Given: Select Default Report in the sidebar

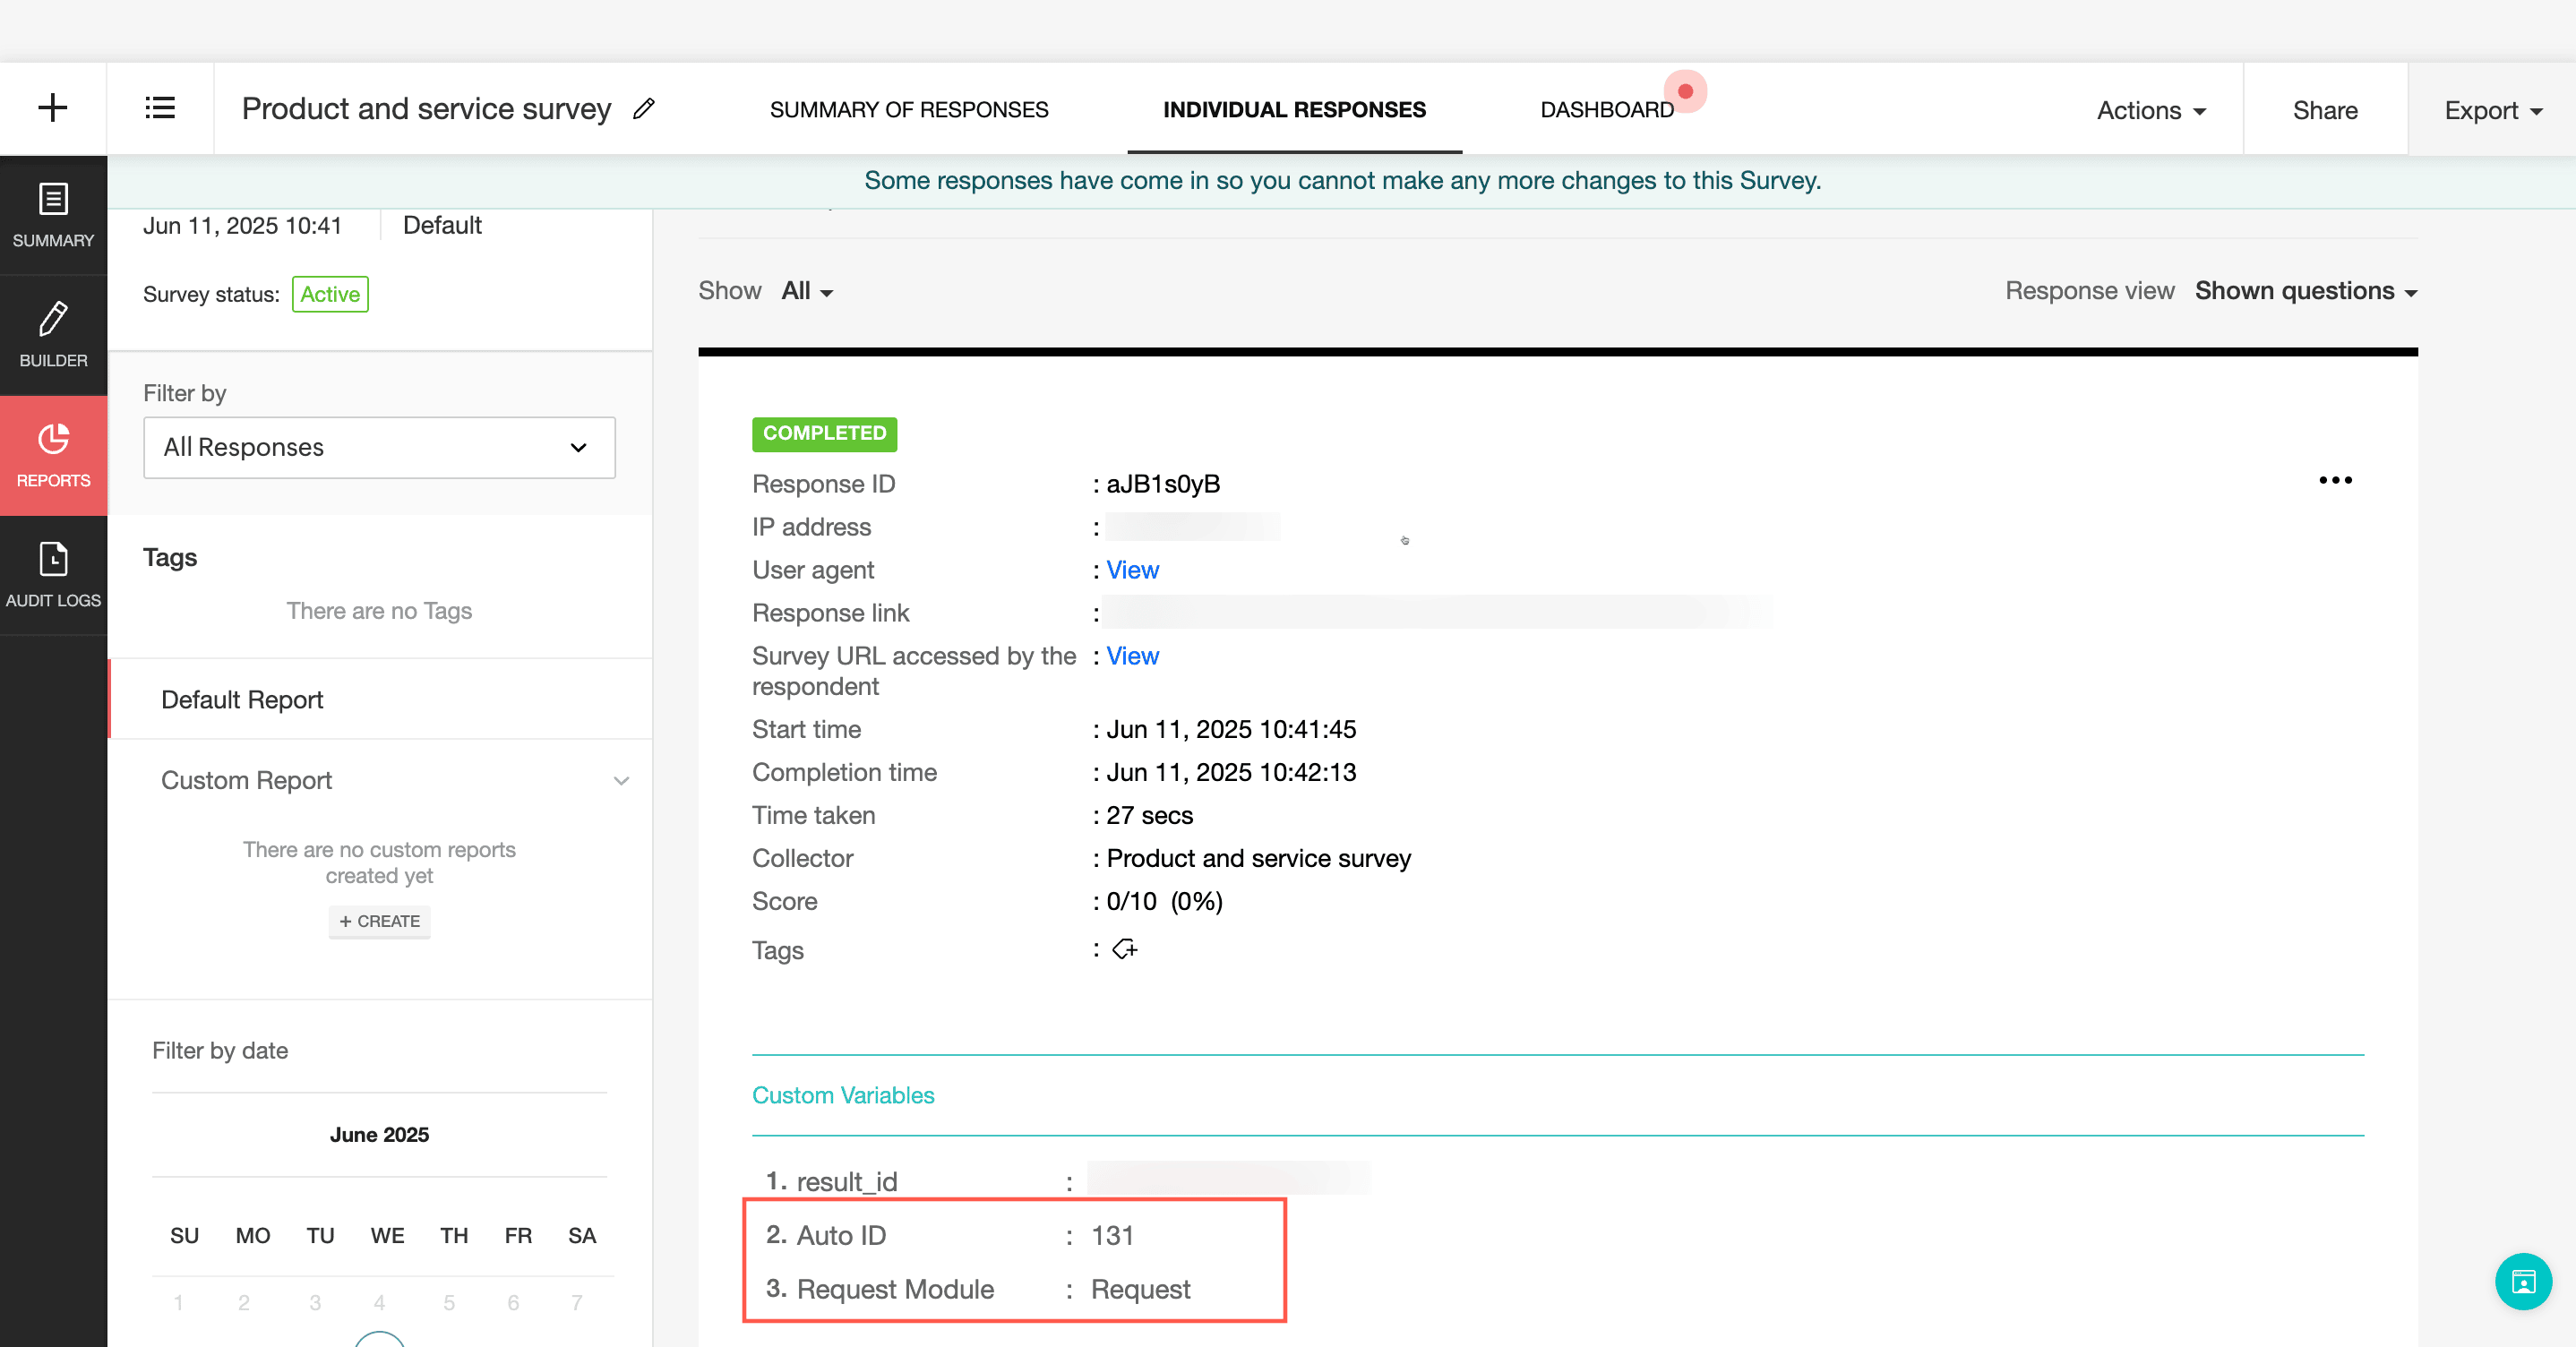Looking at the screenshot, I should click(242, 700).
